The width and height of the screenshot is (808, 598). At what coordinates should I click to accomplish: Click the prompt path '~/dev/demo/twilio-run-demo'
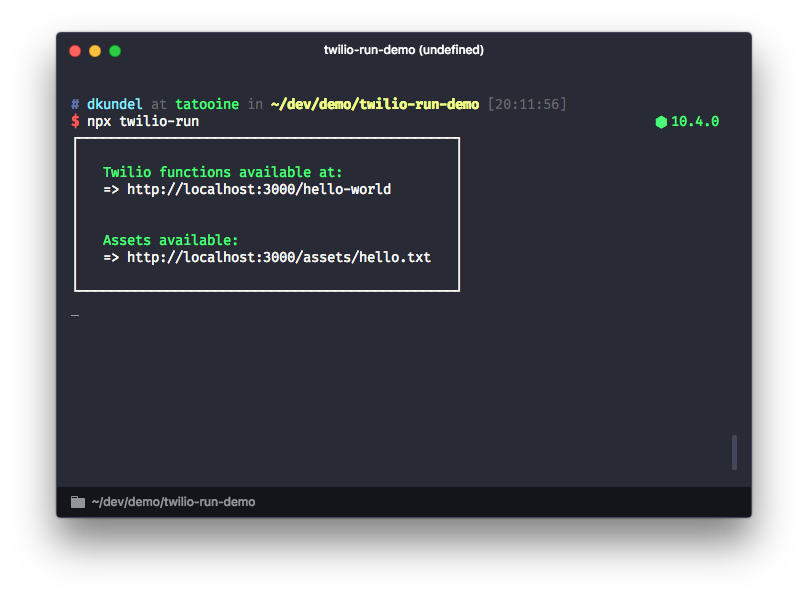point(375,104)
